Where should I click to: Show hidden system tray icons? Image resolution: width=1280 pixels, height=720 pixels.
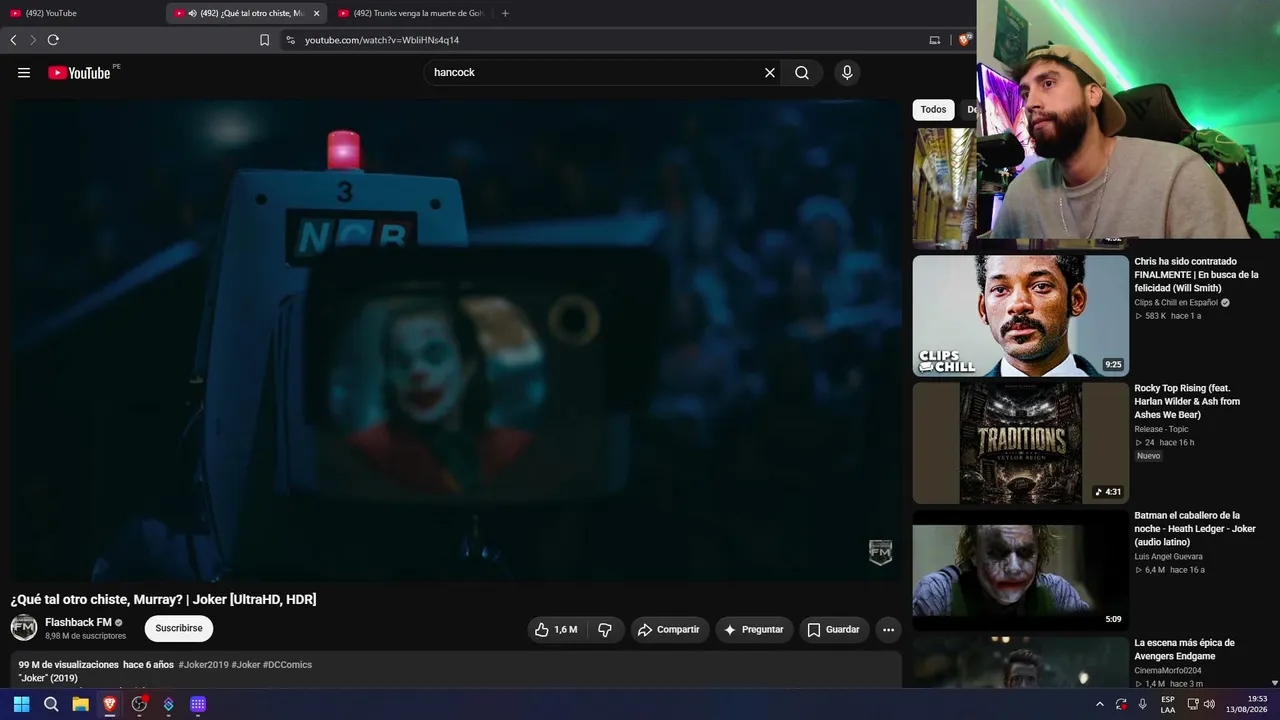(x=1100, y=704)
